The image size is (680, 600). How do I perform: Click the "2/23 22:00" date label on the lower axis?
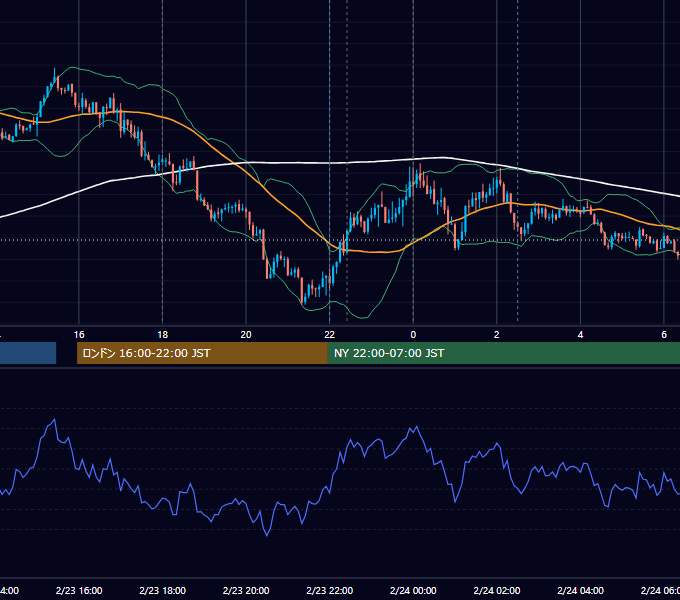coord(330,590)
